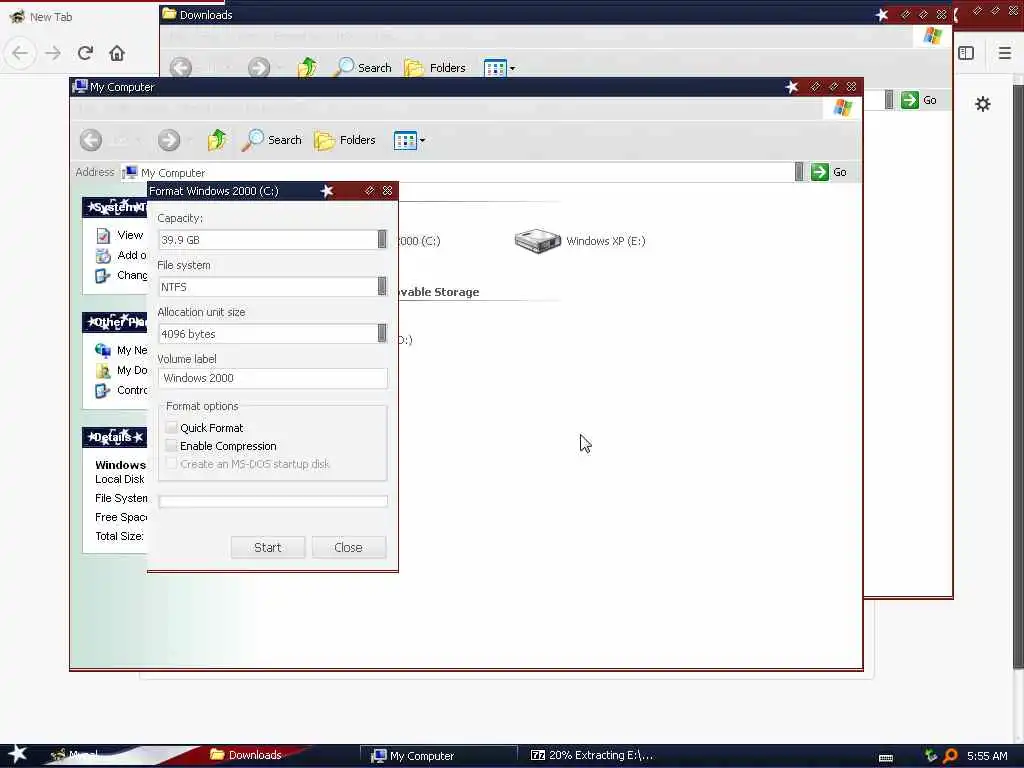Collapse System Tasks panel header
Image resolution: width=1024 pixels, height=768 pixels.
[x=115, y=207]
